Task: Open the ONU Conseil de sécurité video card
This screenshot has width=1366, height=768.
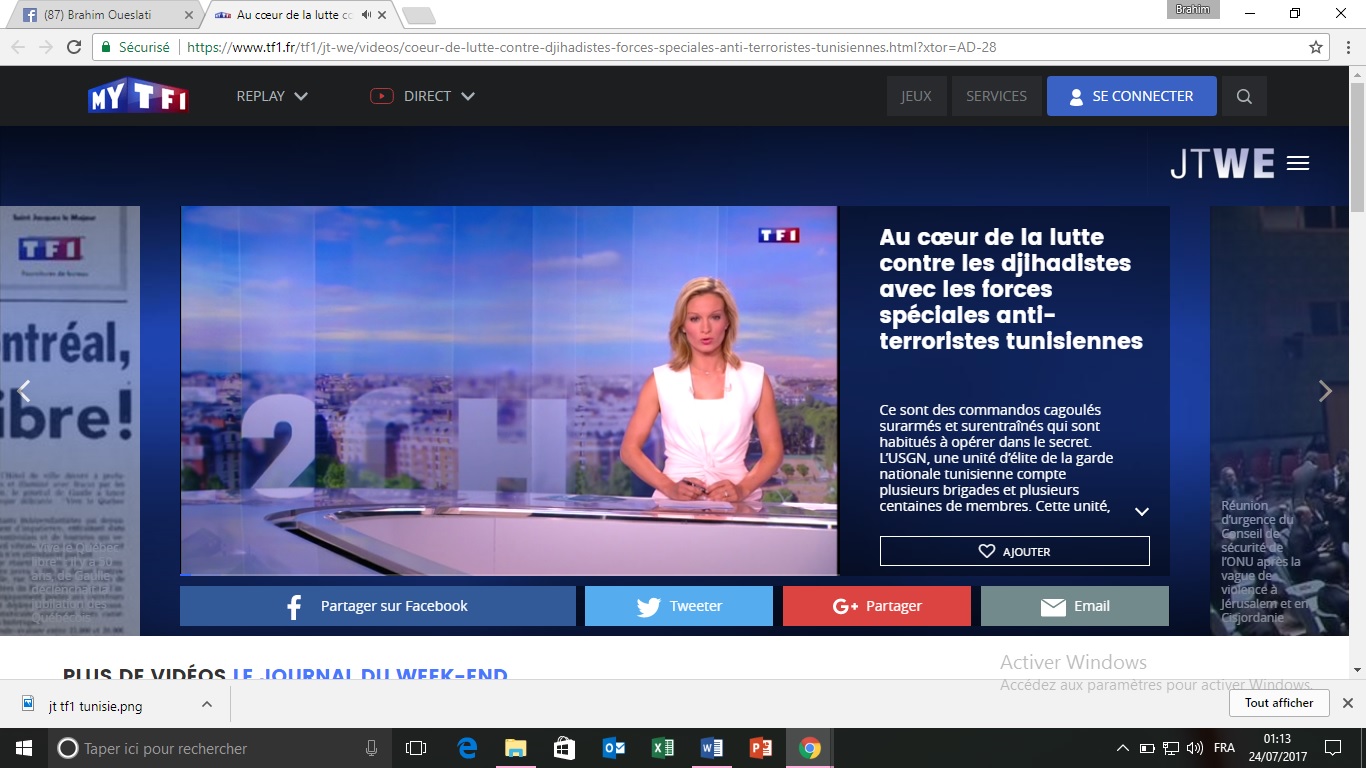Action: click(1279, 420)
